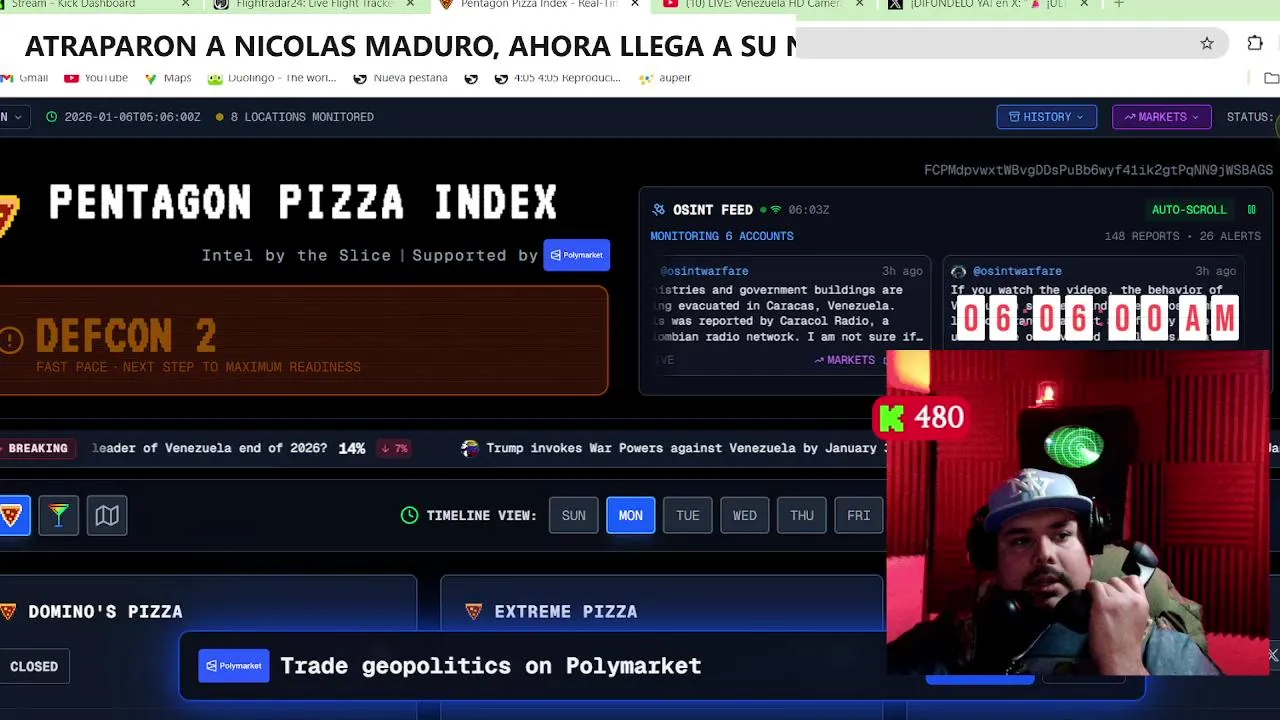Image resolution: width=1280 pixels, height=720 pixels.
Task: Click the Extreme Pizza slice icon
Action: [x=474, y=611]
